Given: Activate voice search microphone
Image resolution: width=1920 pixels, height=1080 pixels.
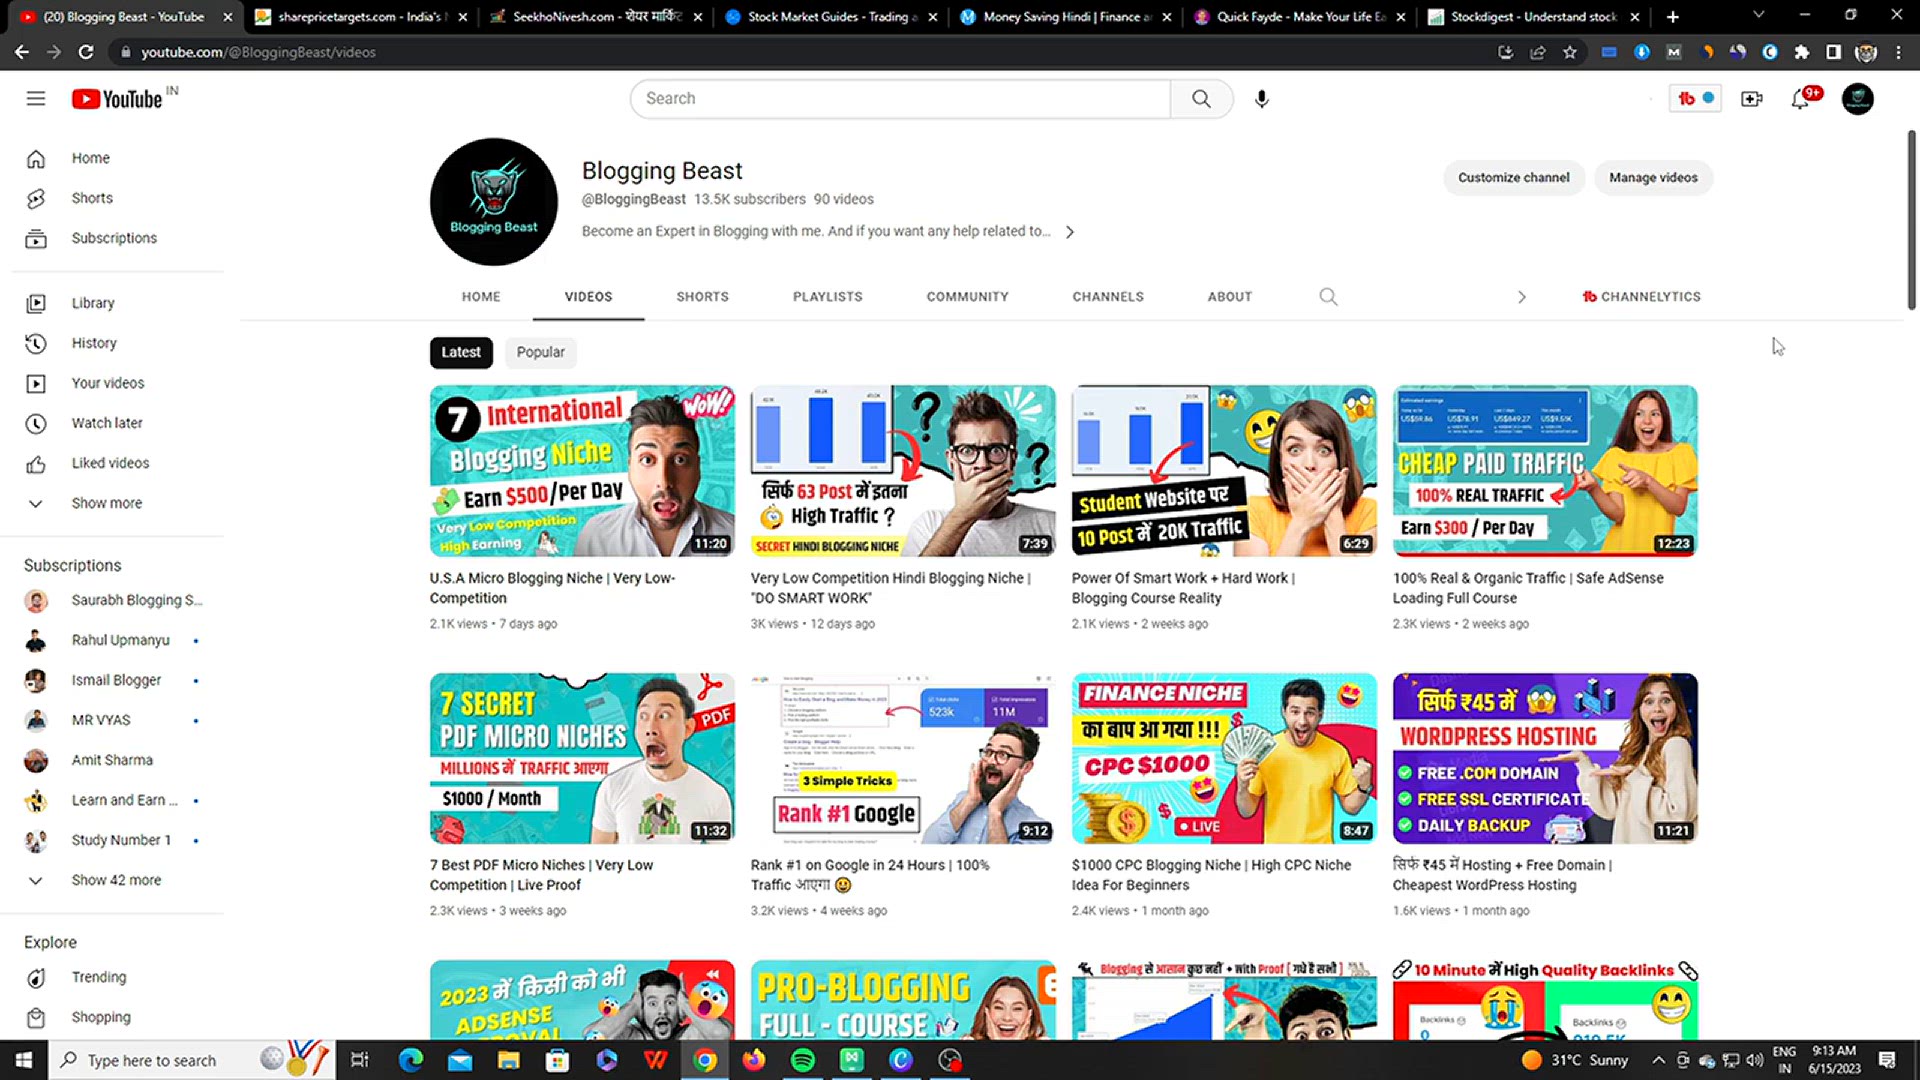Looking at the screenshot, I should click(1262, 98).
